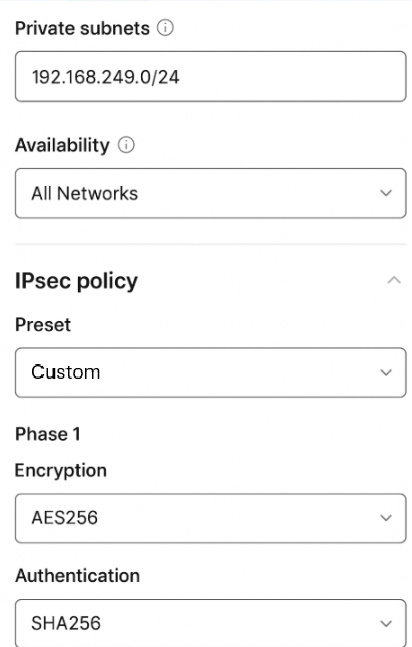Open the Preset dropdown showing Custom
Image resolution: width=412 pixels, height=647 pixels.
click(x=211, y=373)
